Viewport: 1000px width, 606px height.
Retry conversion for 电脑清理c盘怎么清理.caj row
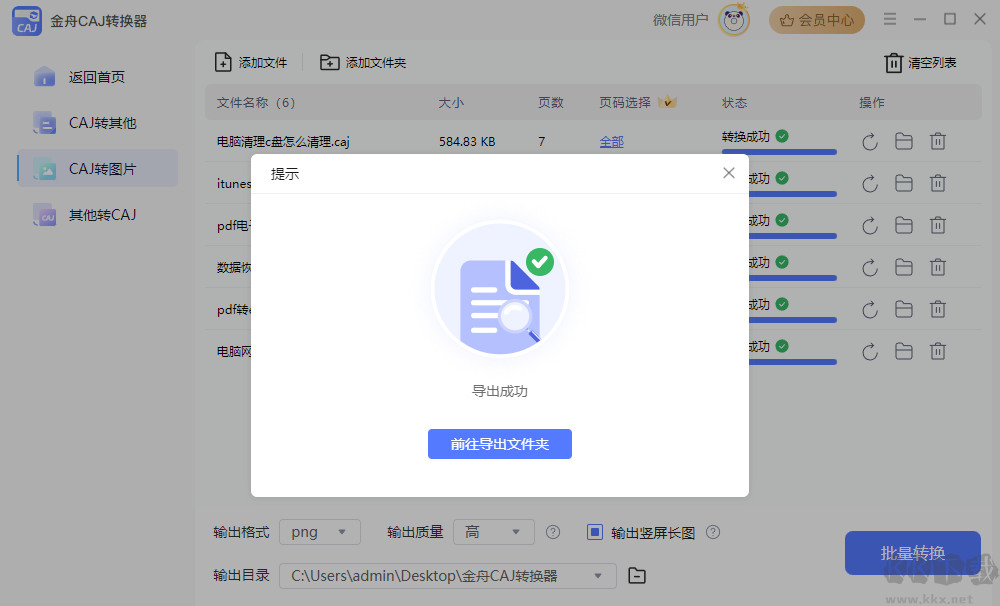click(869, 141)
